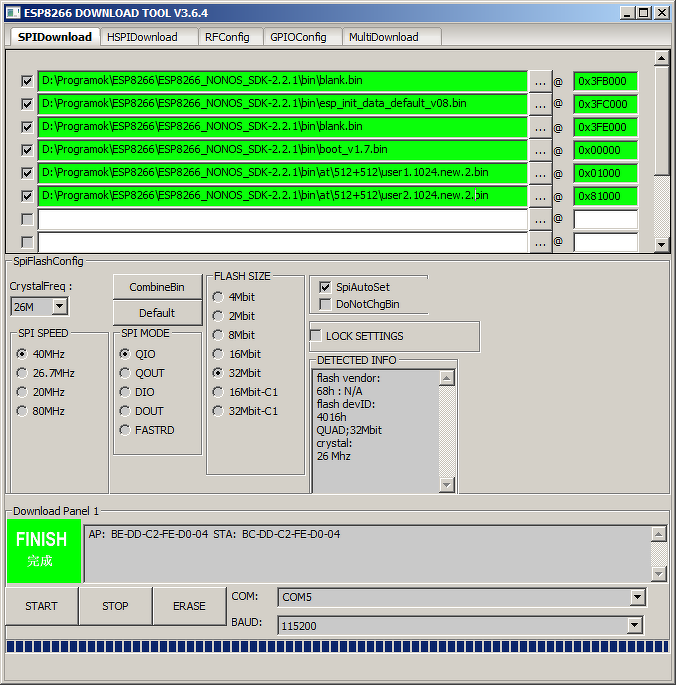Click the boot_v1.7.bin path field
Screen dimensions: 676x685
tap(283, 150)
